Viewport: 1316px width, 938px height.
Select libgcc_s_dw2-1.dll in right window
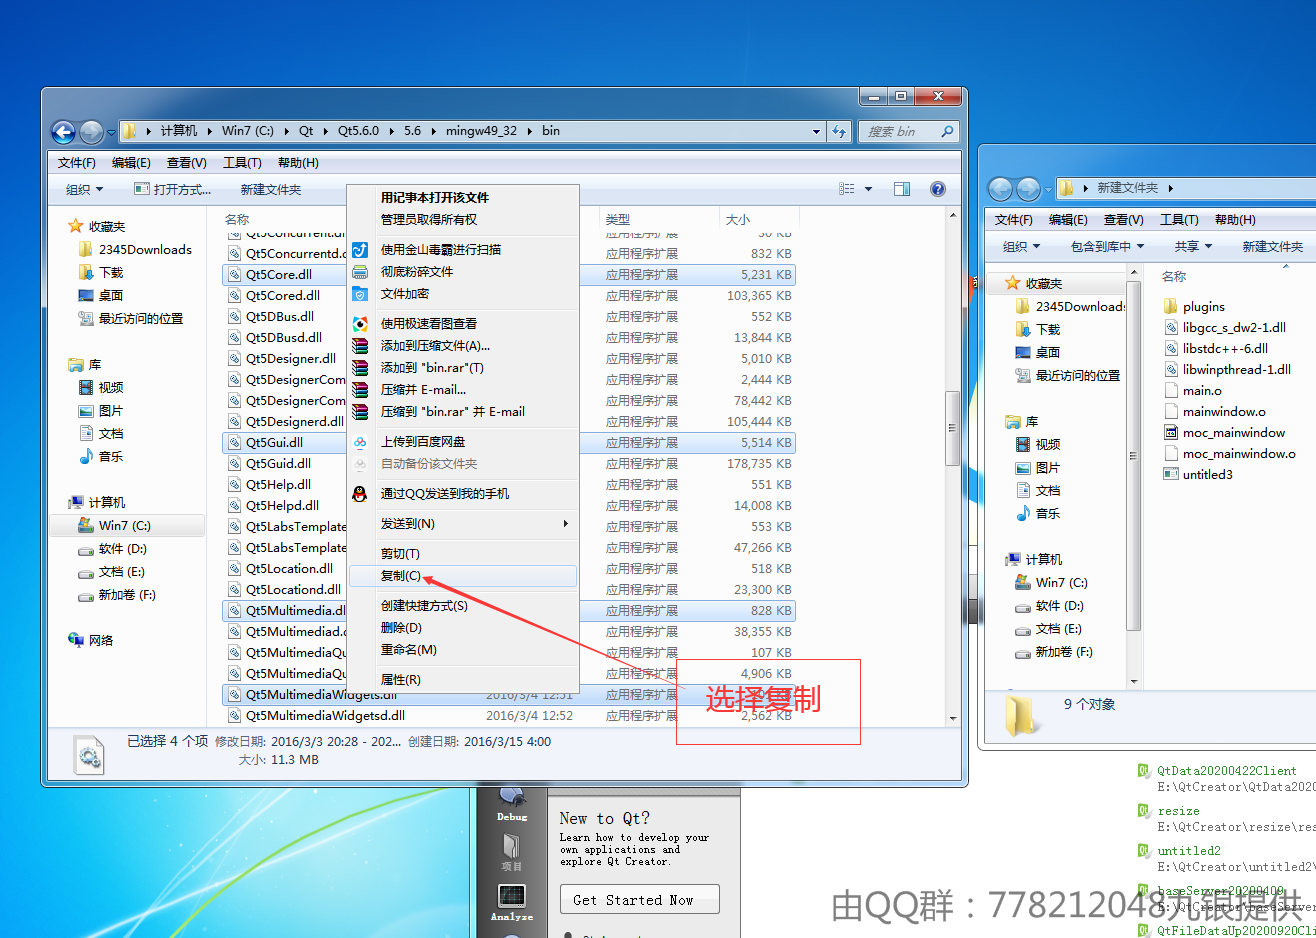[1234, 327]
